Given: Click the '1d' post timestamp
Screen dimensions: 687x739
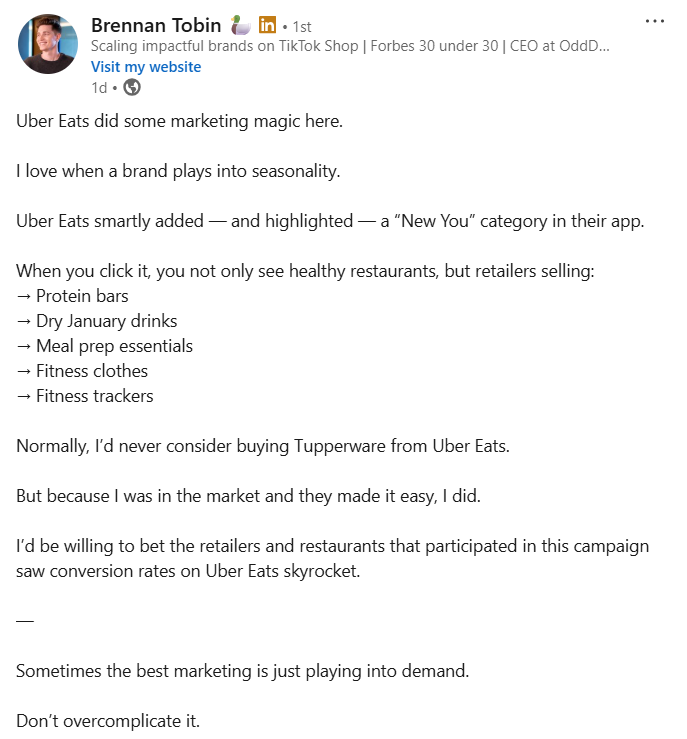Looking at the screenshot, I should 99,87.
